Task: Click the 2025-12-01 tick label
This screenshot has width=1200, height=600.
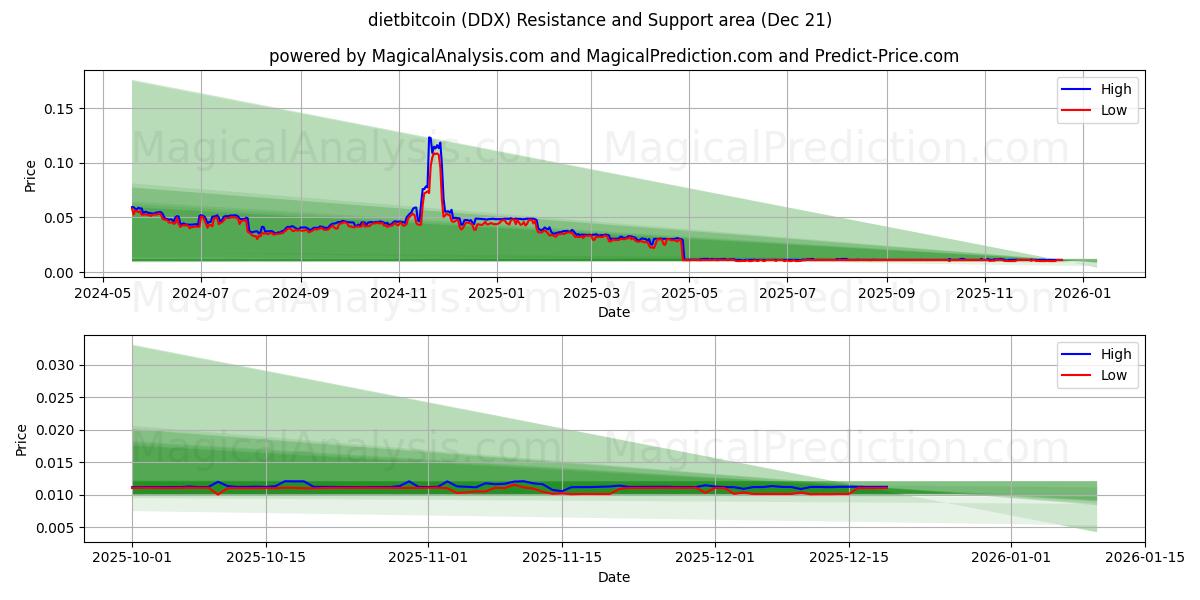Action: pyautogui.click(x=715, y=557)
